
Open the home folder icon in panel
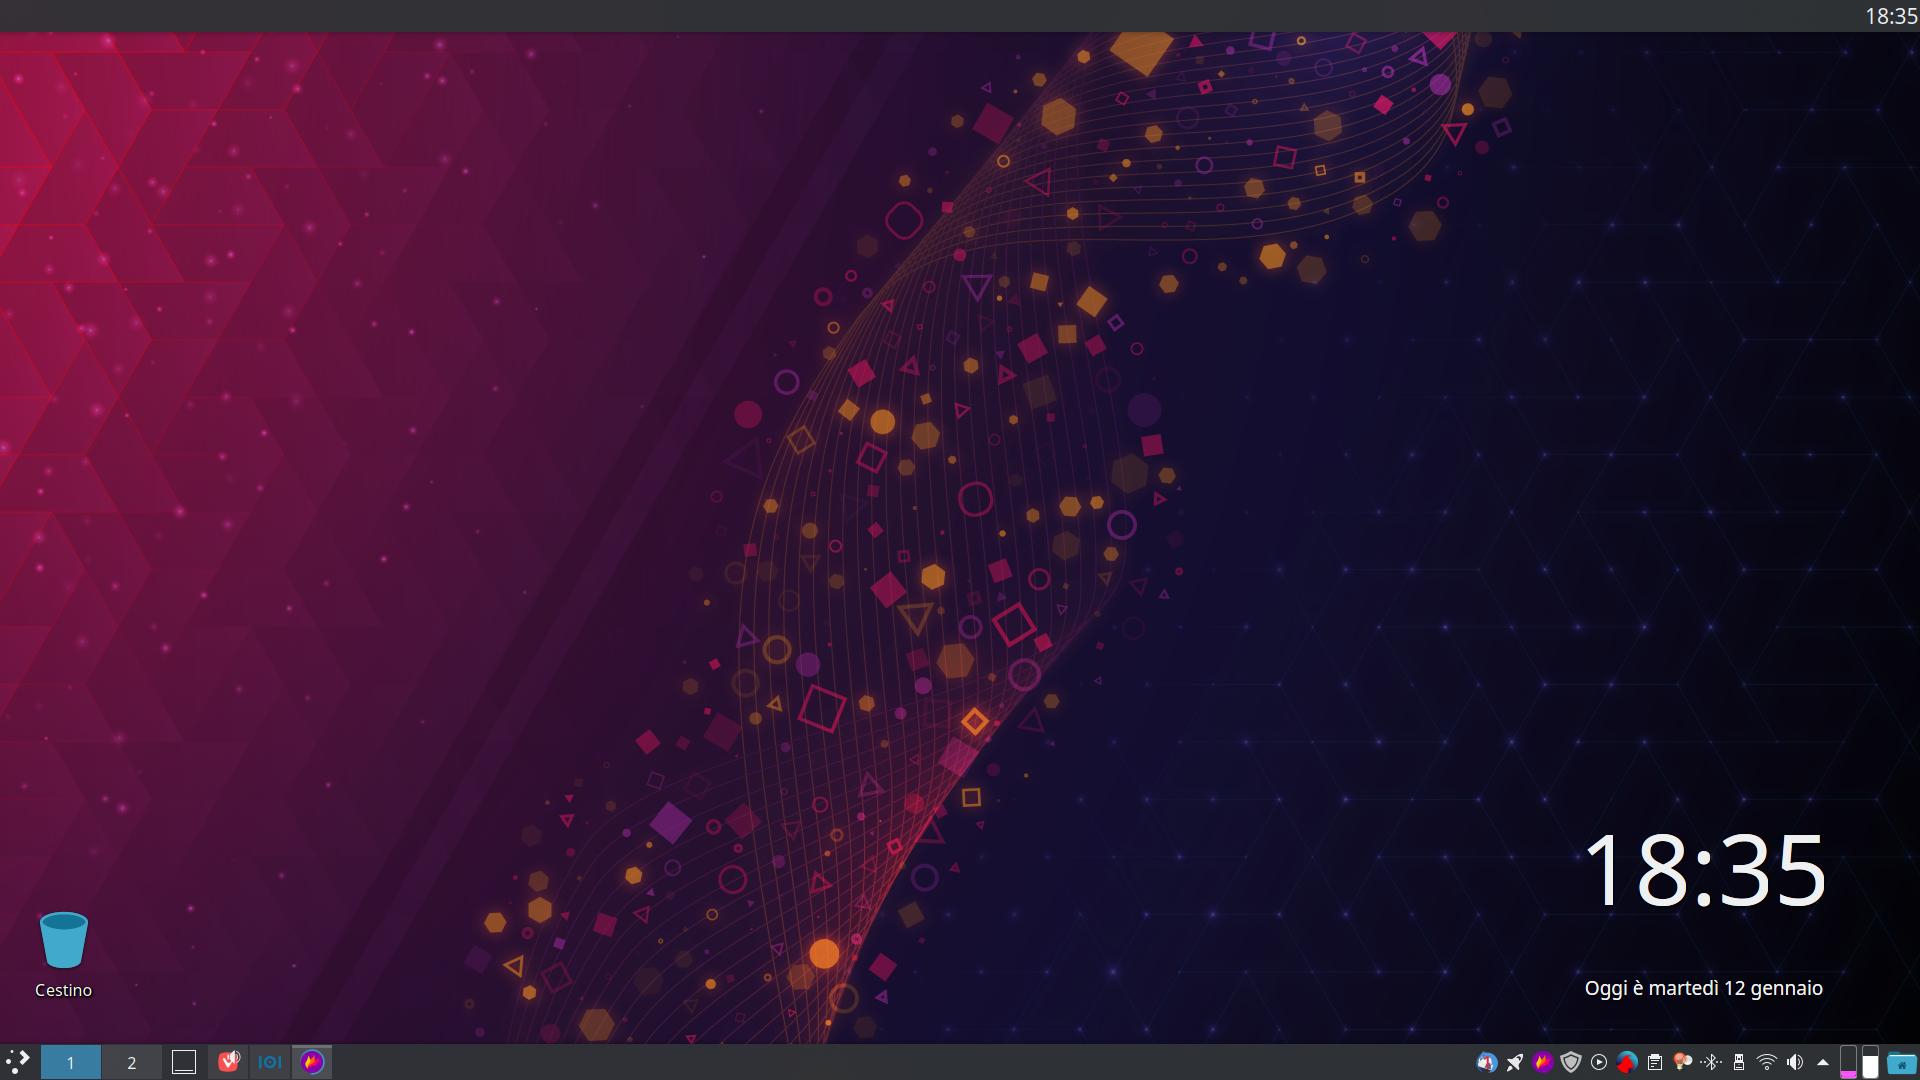(x=1902, y=1062)
